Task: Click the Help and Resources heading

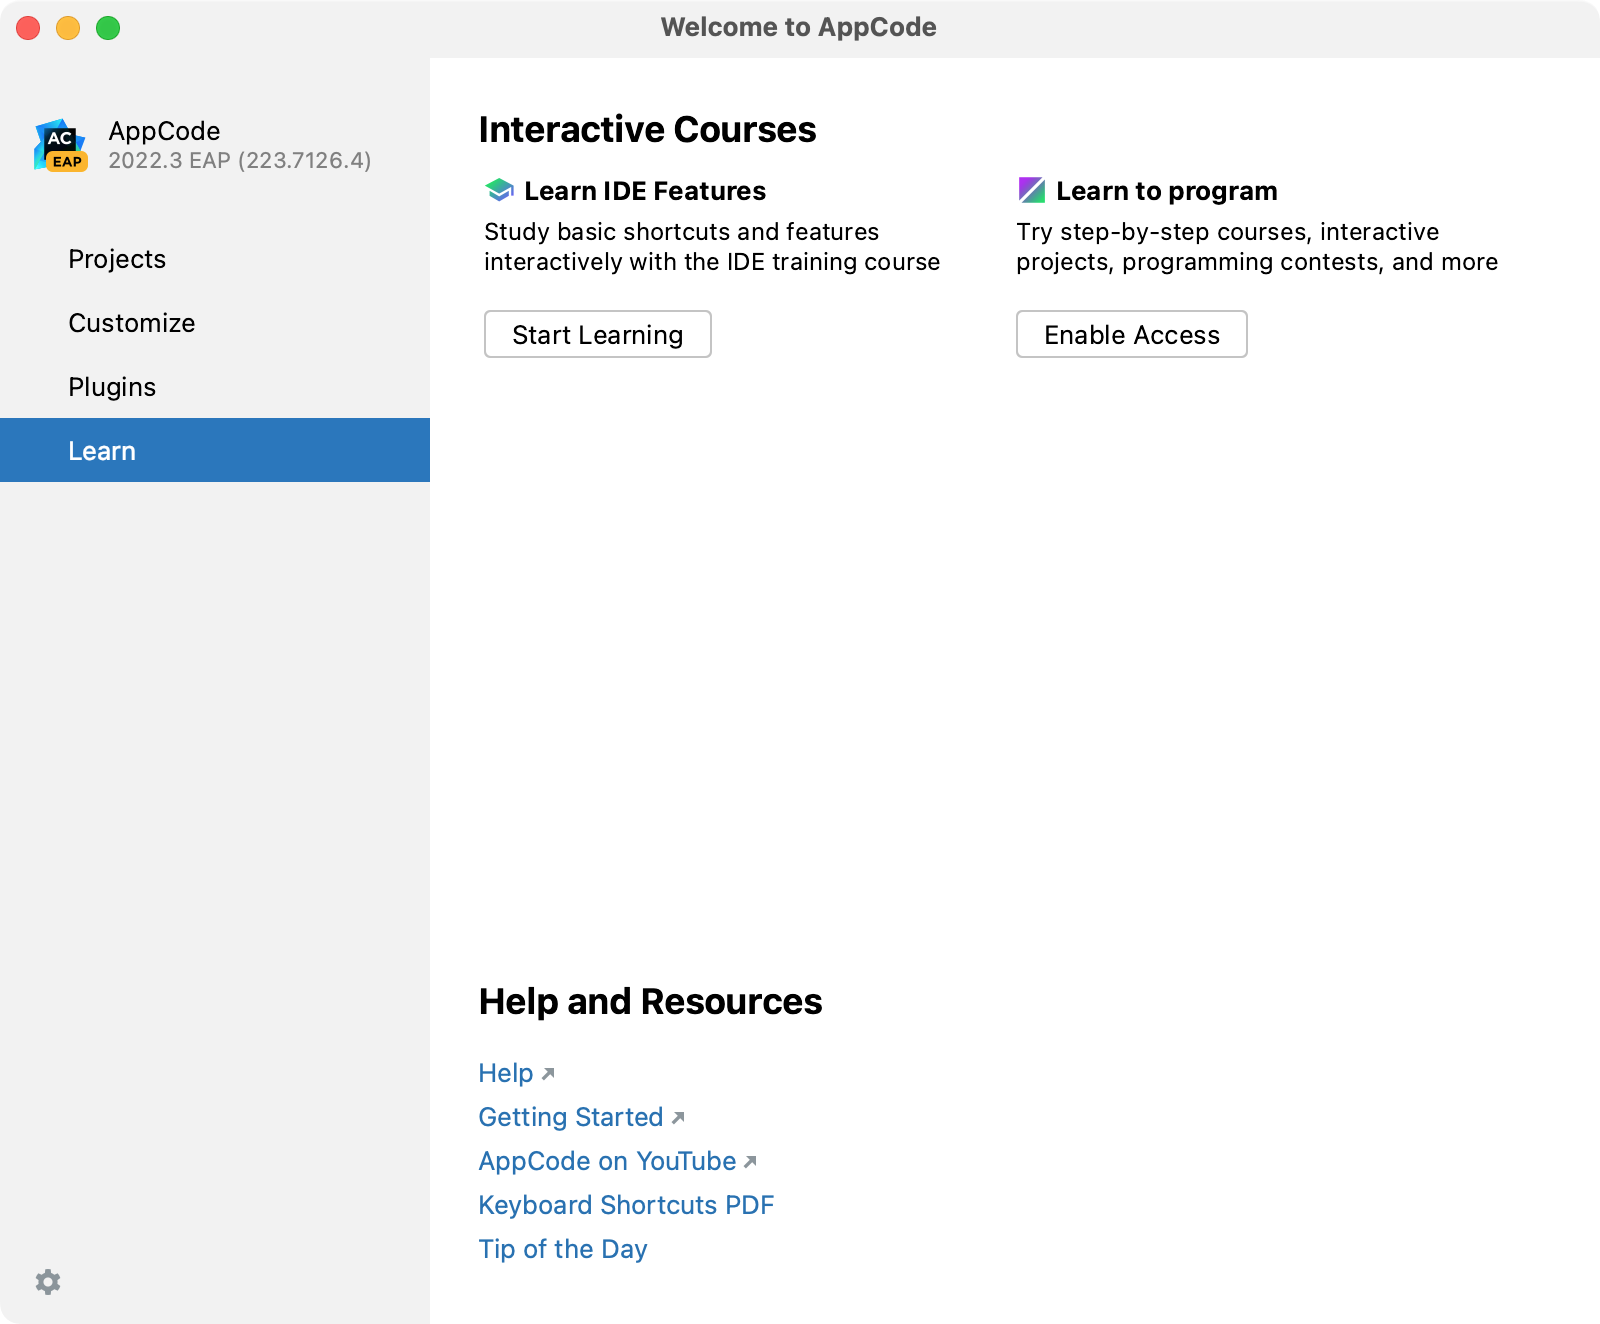Action: (651, 1002)
